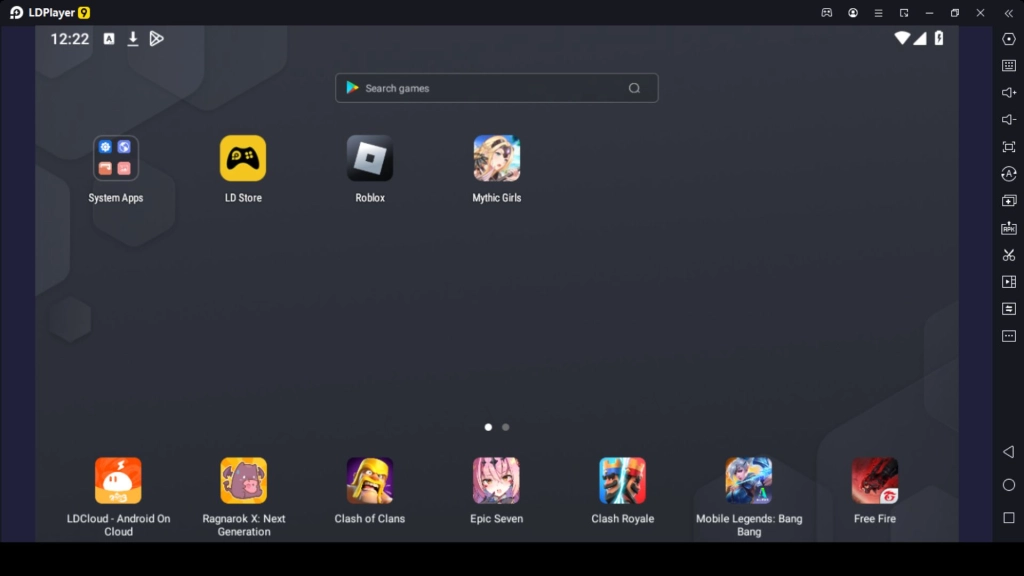The image size is (1024, 576).
Task: Open the multi-instance add window icon
Action: point(1008,200)
